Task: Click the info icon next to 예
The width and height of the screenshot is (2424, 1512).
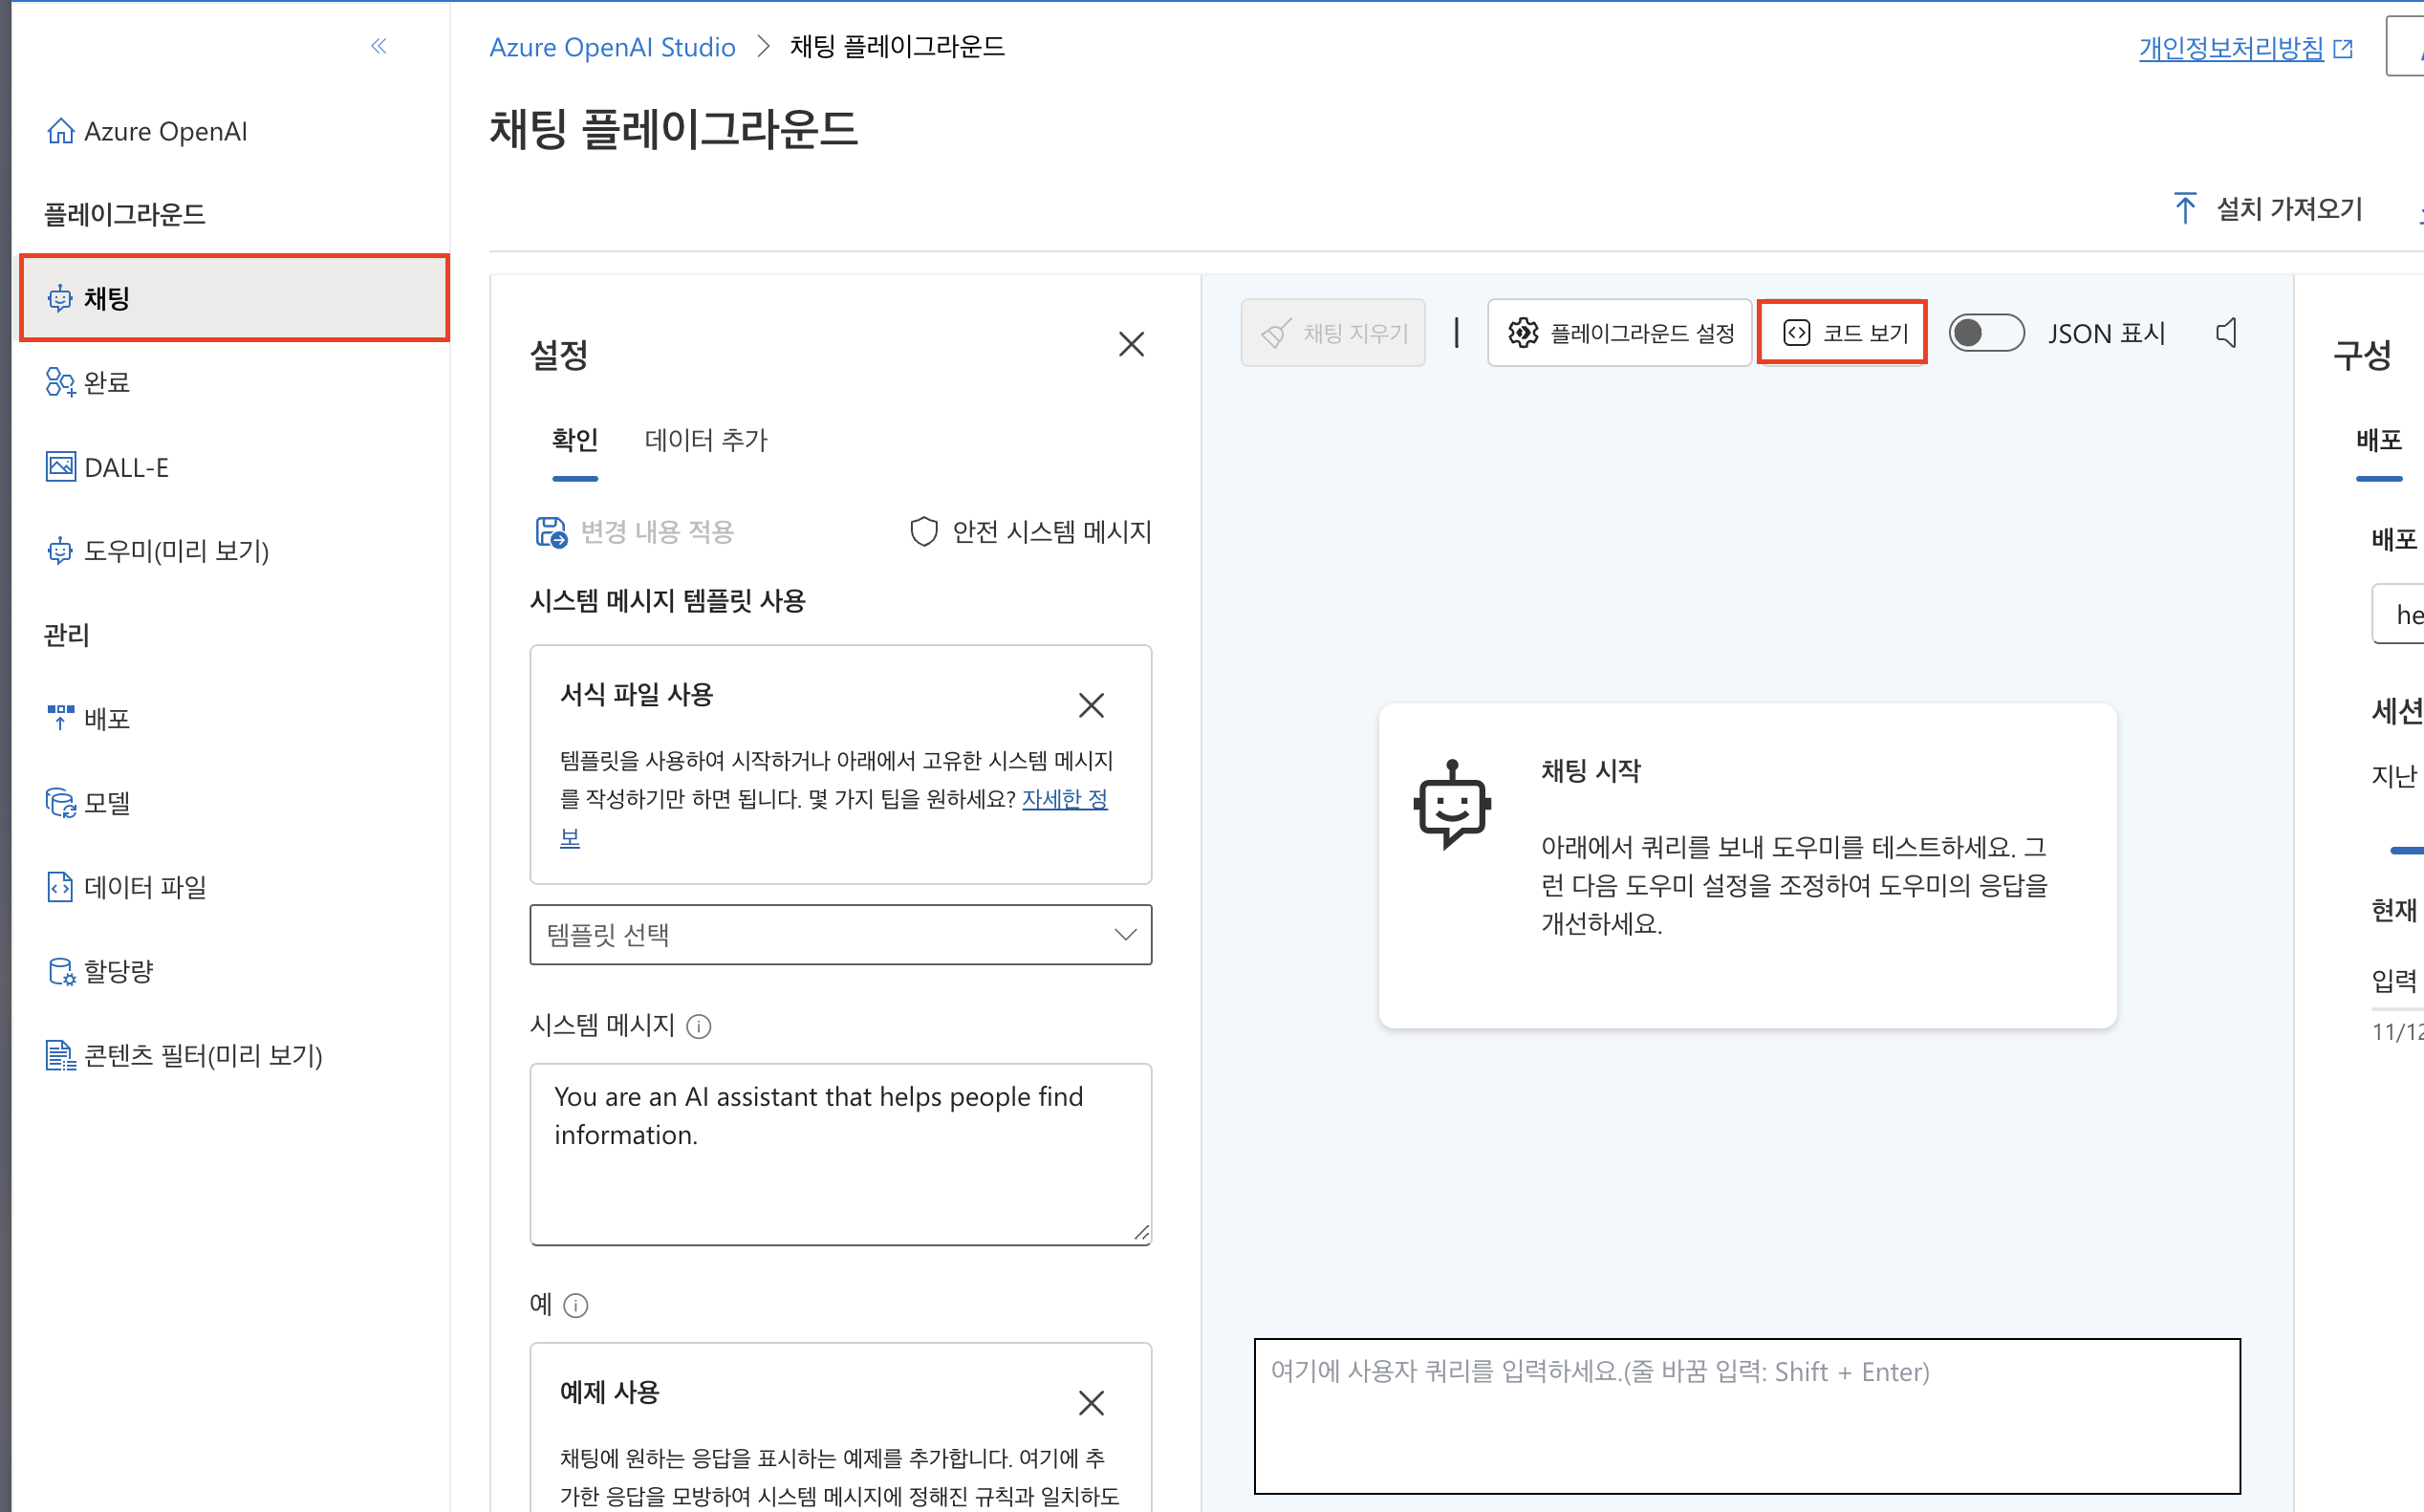Action: pyautogui.click(x=576, y=1305)
